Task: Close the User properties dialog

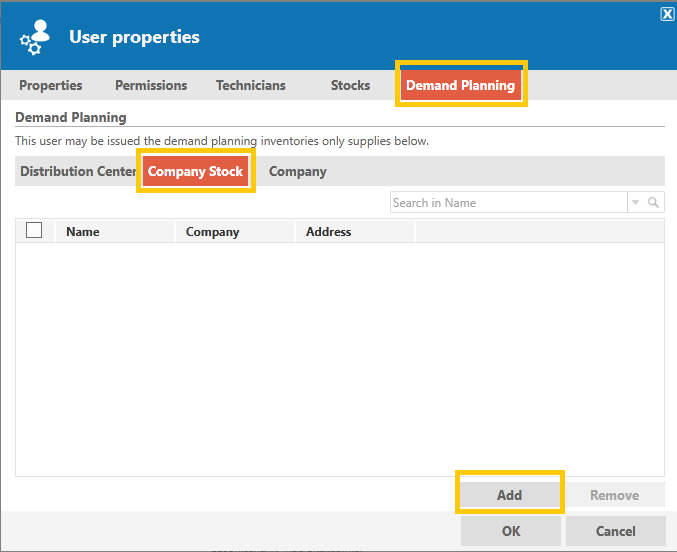Action: pyautogui.click(x=667, y=14)
